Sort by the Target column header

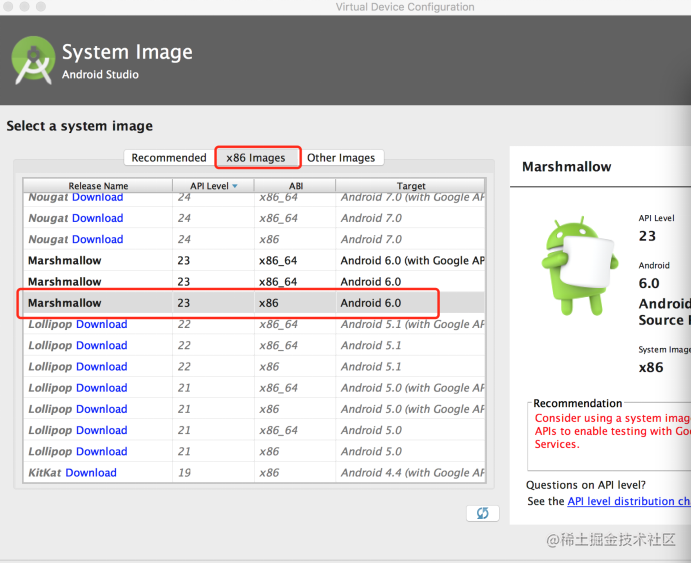(410, 186)
